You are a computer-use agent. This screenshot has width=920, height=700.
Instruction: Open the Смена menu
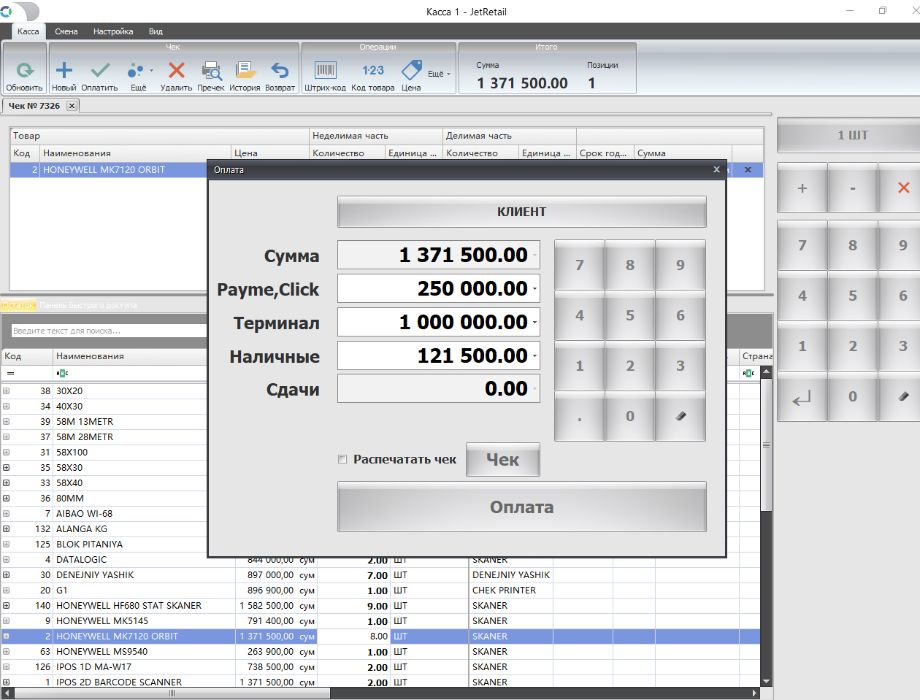point(66,31)
